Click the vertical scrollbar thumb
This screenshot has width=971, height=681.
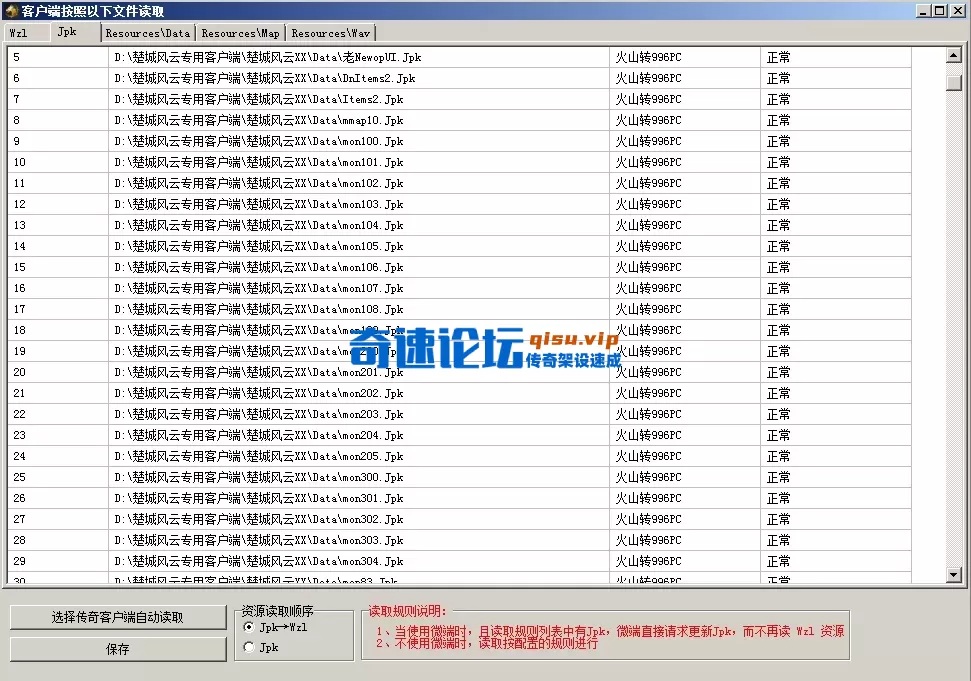pos(955,80)
